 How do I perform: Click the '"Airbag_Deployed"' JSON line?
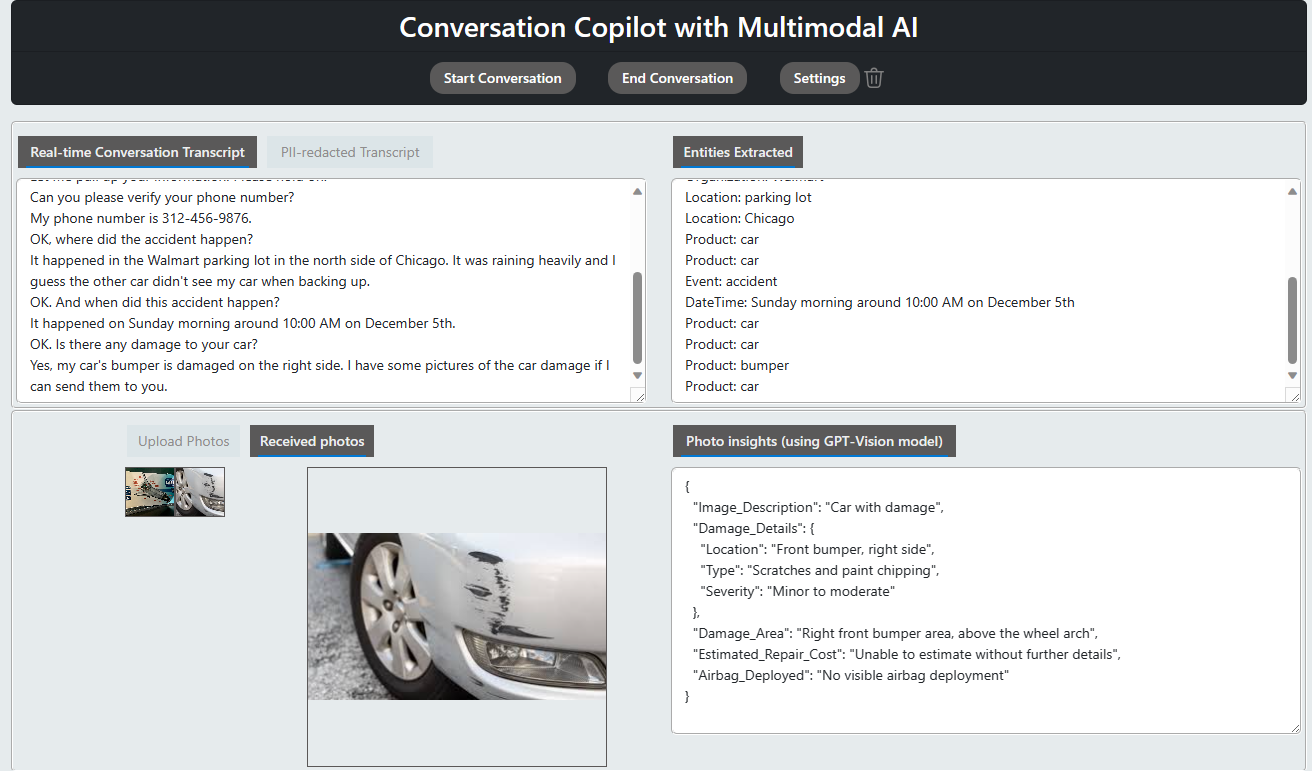[x=851, y=675]
